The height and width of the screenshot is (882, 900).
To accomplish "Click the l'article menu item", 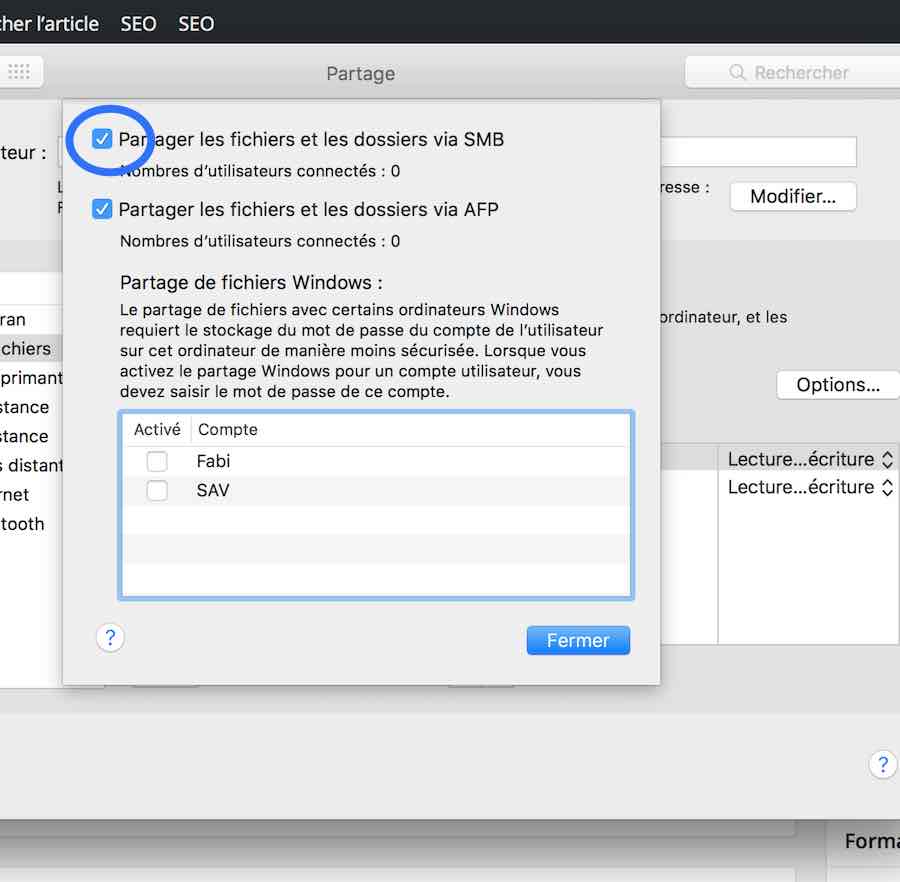I will tap(49, 24).
